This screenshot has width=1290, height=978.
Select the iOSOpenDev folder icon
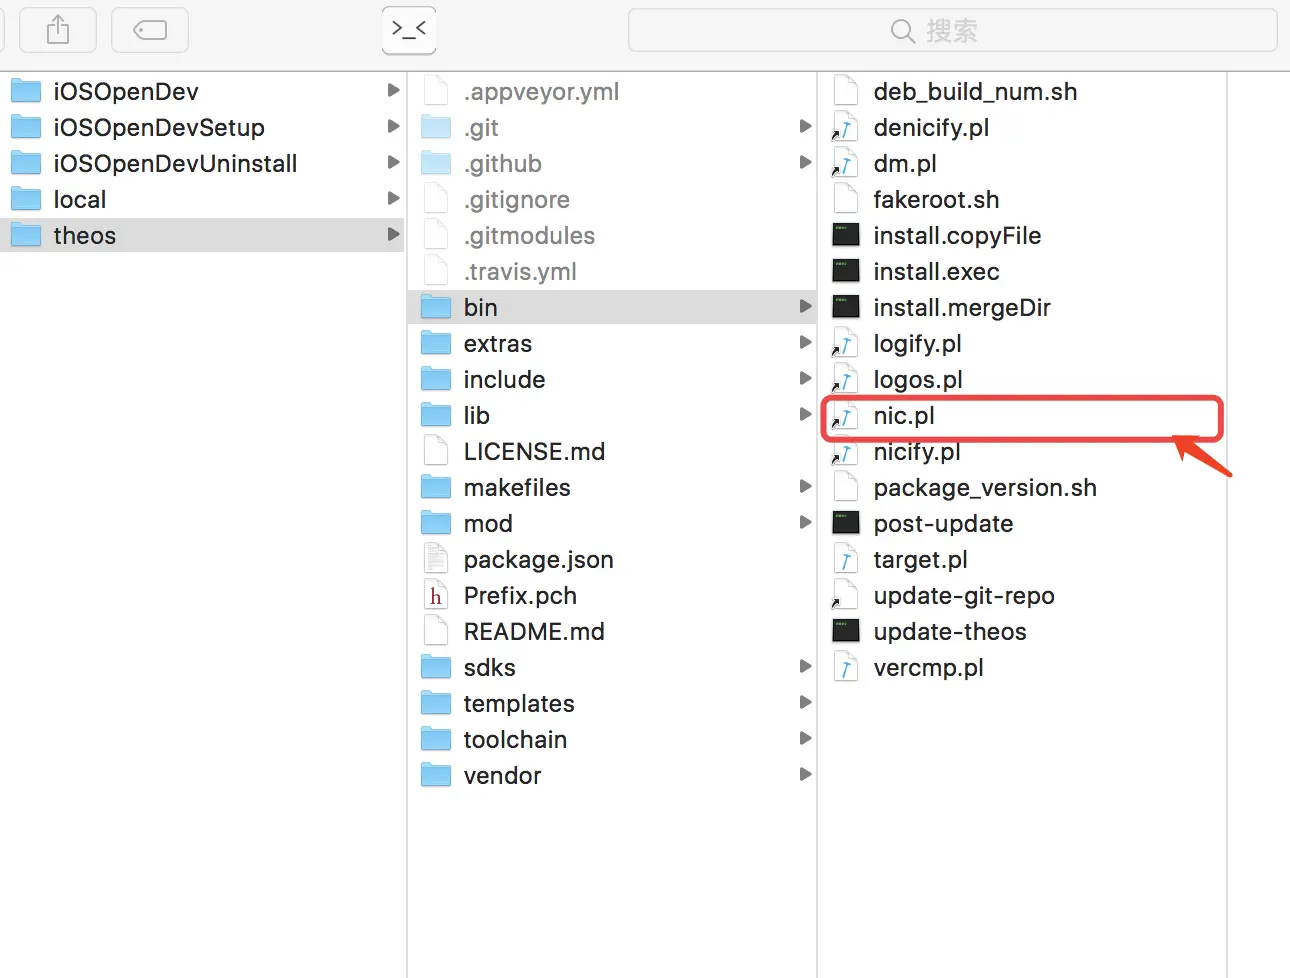coord(26,91)
